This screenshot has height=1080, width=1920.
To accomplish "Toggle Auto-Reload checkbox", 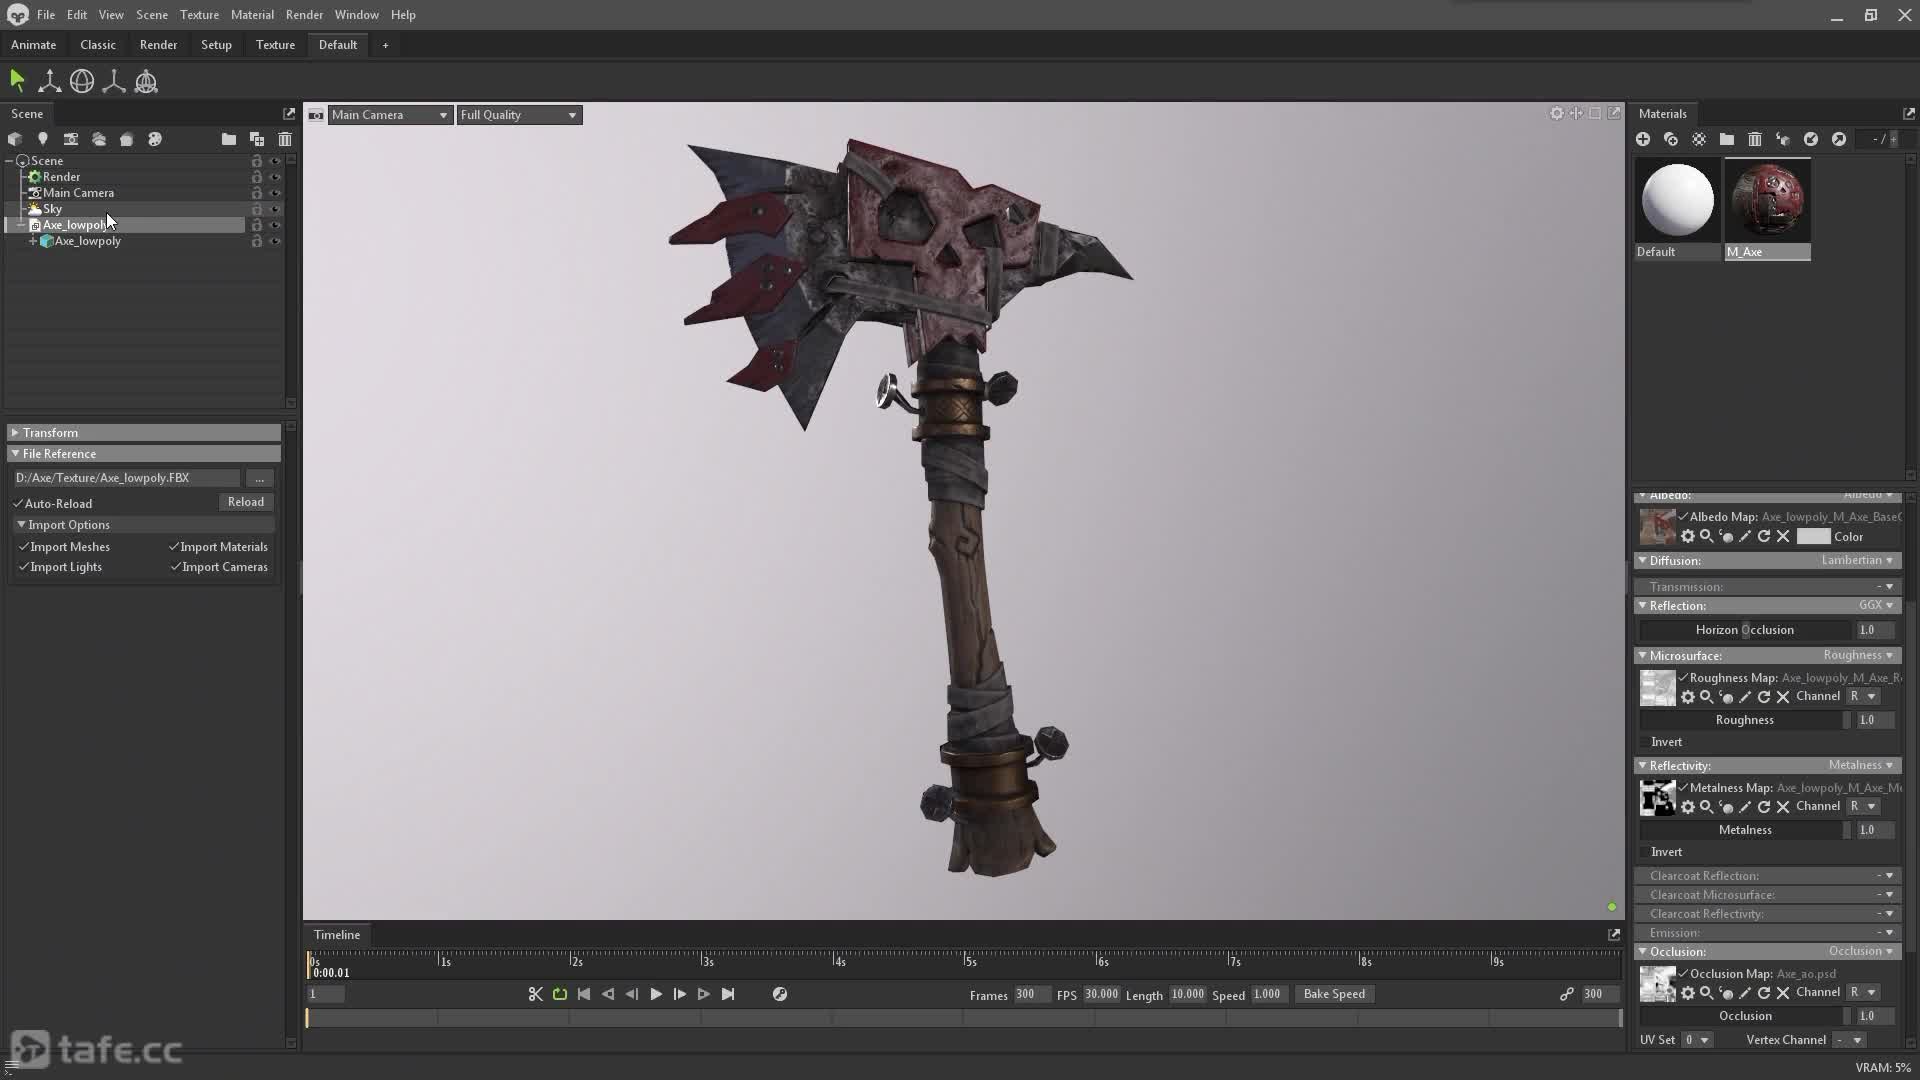I will (x=18, y=504).
